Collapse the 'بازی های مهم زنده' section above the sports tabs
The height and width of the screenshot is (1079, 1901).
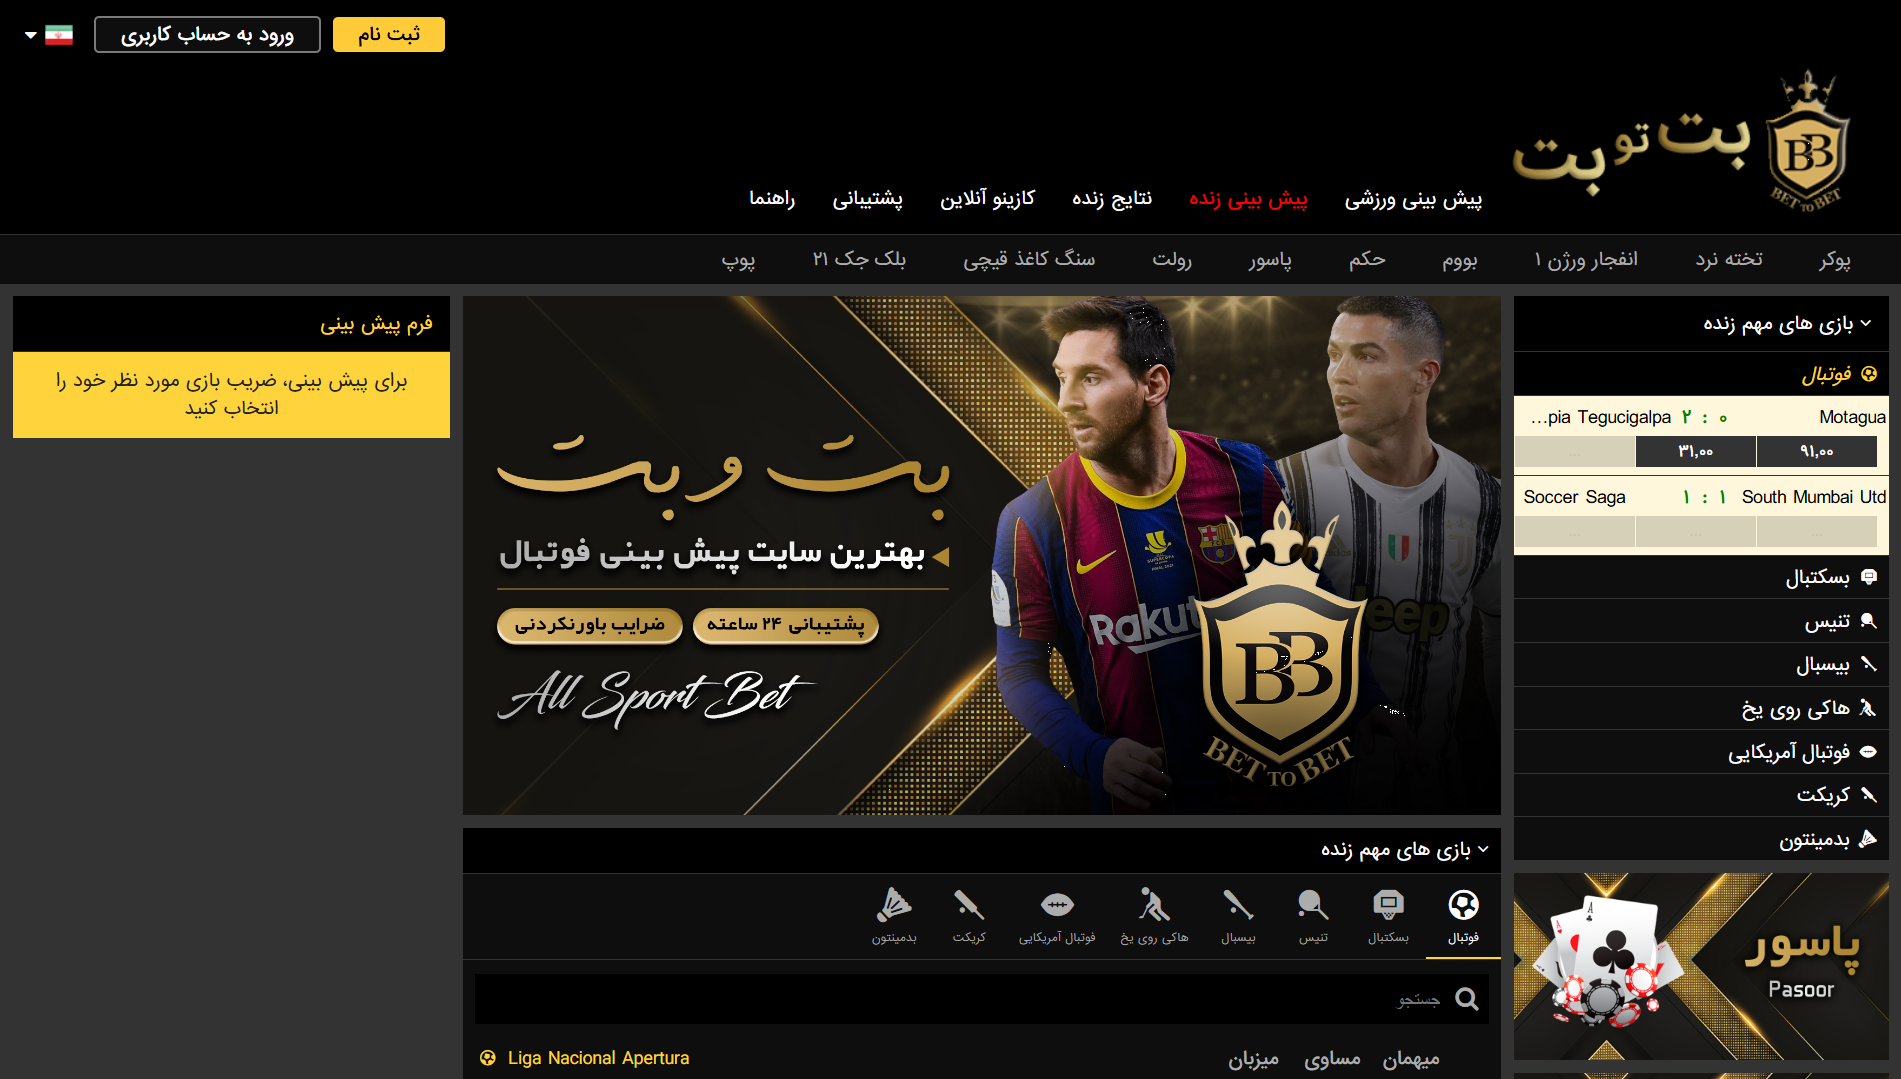pyautogui.click(x=1483, y=850)
